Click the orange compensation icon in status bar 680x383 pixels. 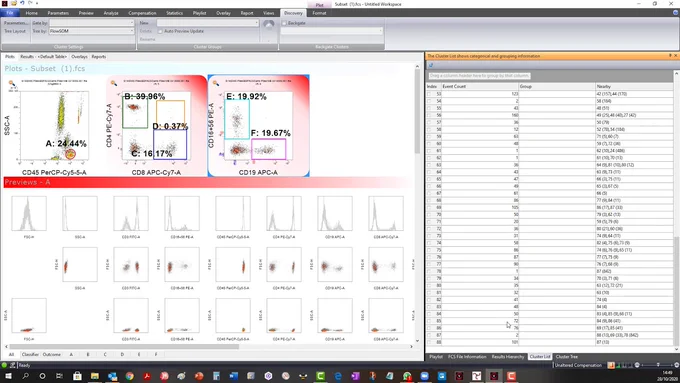[611, 365]
